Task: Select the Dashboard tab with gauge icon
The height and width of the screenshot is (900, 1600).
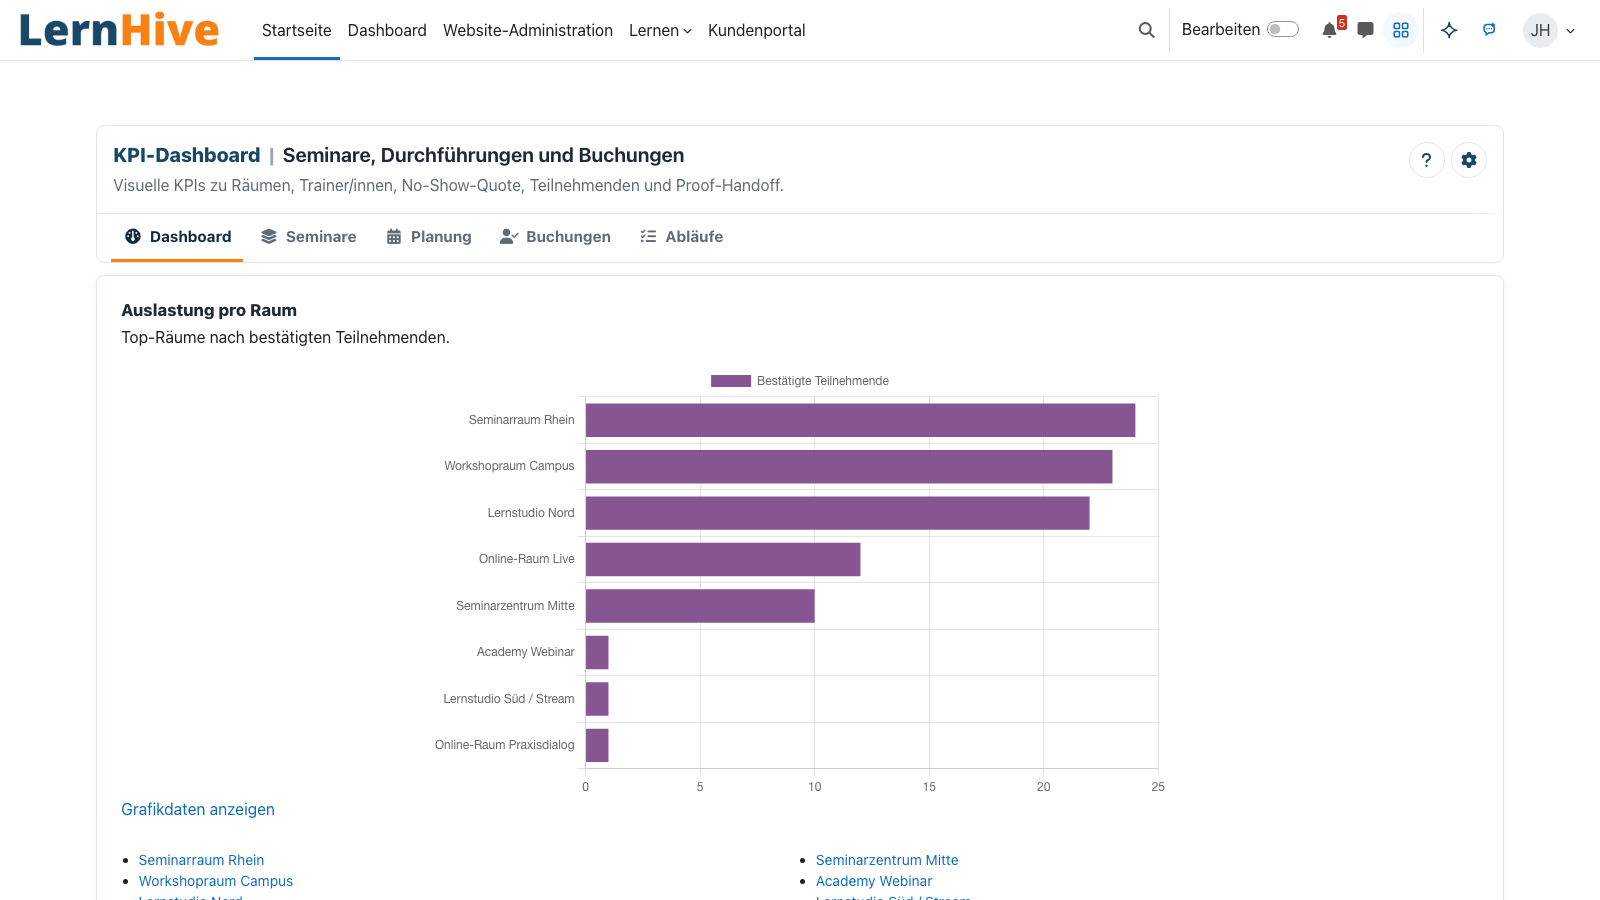Action: (177, 237)
